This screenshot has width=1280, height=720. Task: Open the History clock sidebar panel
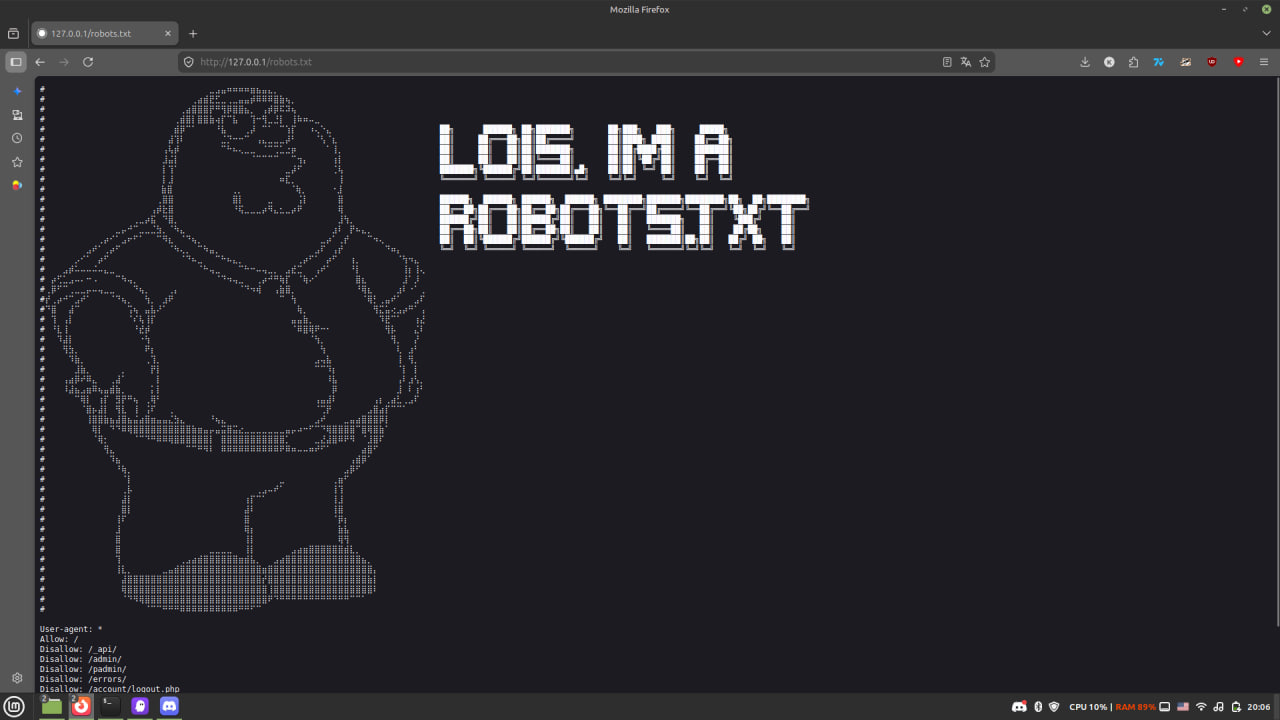pyautogui.click(x=17, y=139)
